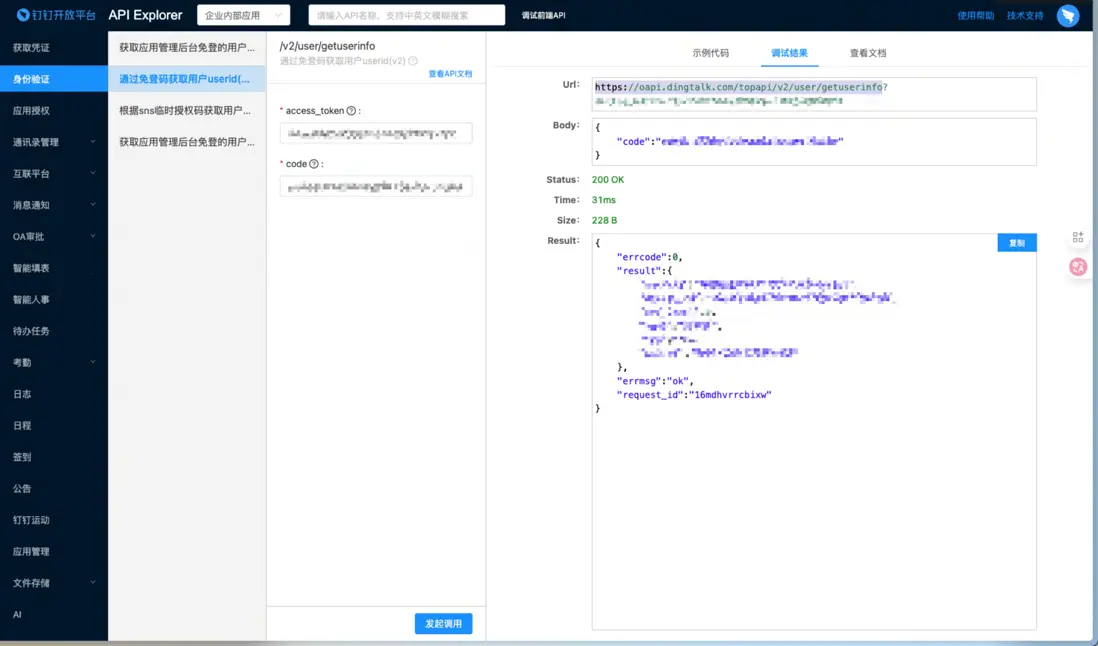Expand the OA审批 sidebar section
The image size is (1098, 646).
(x=54, y=237)
